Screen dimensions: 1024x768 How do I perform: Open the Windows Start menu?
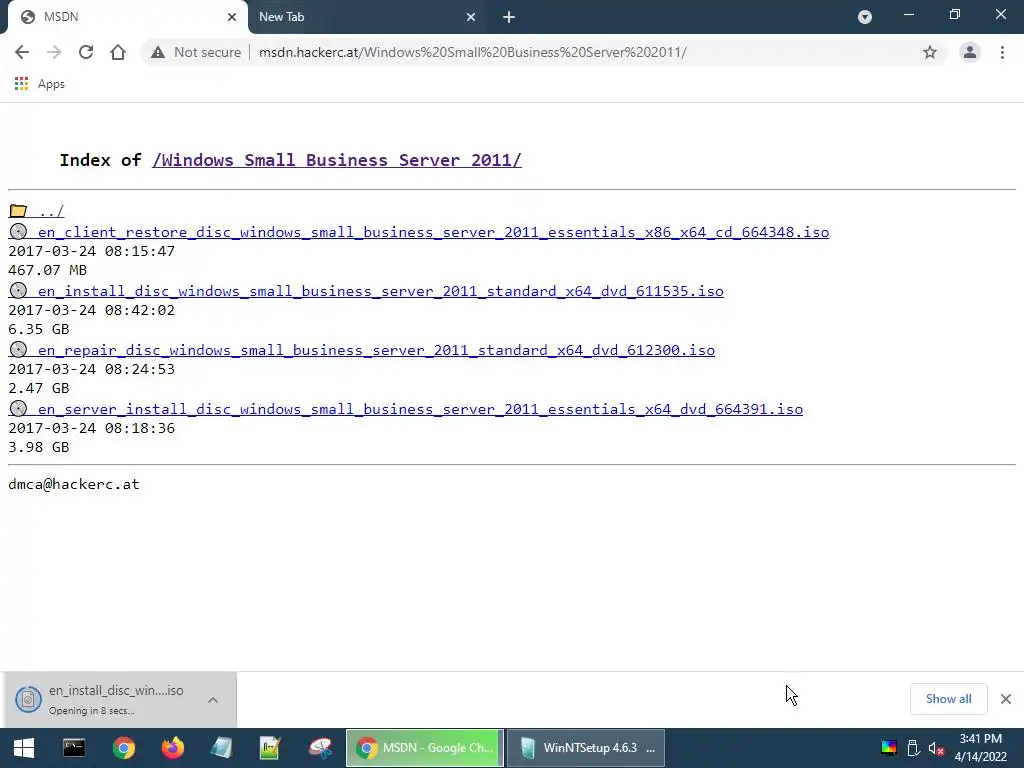pos(24,748)
